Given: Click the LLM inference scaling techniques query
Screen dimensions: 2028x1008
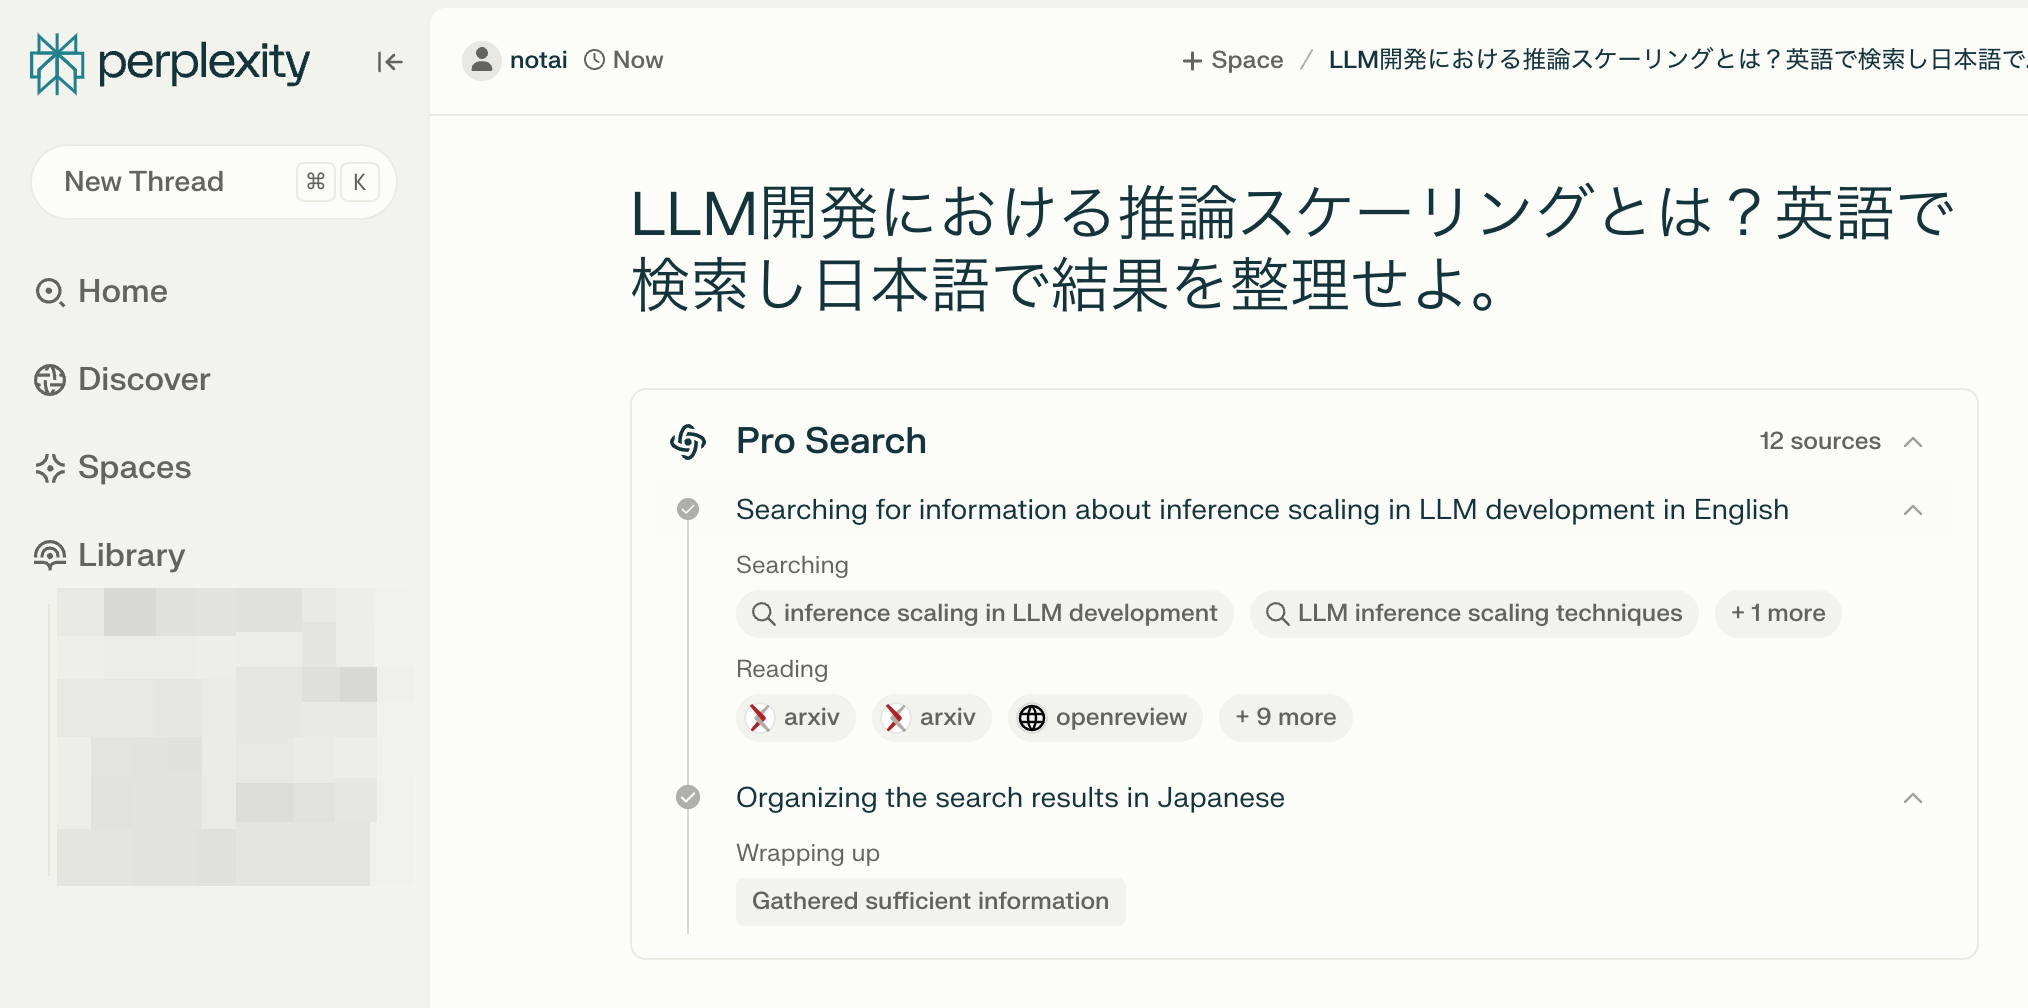Looking at the screenshot, I should coord(1474,613).
